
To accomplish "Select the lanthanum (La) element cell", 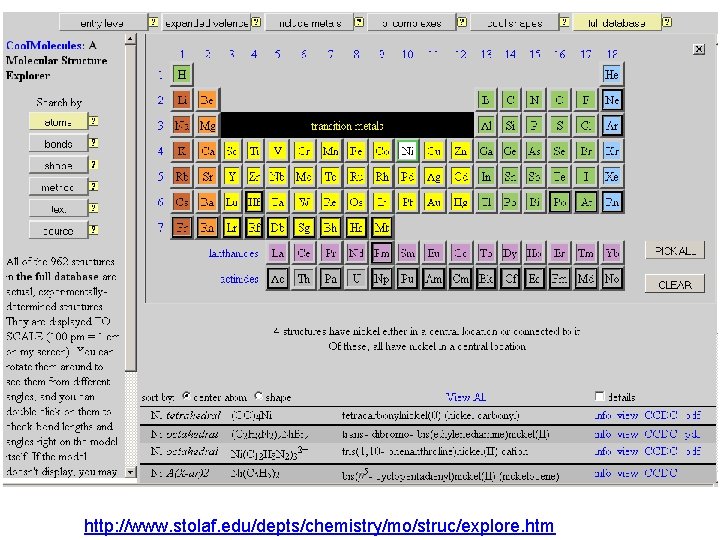I will coord(277,253).
